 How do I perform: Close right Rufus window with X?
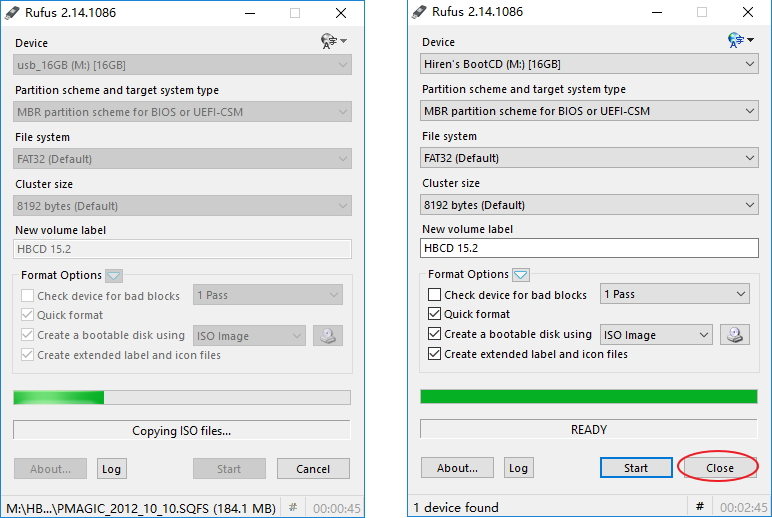[747, 12]
